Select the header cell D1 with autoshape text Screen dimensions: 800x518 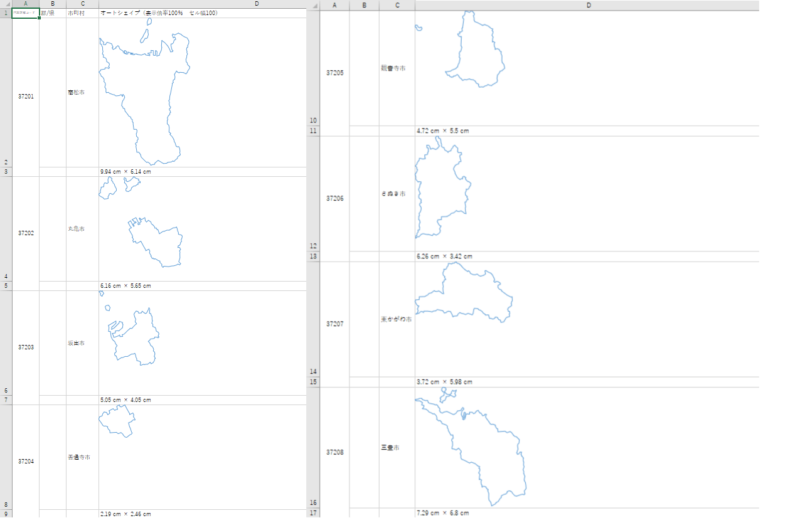pyautogui.click(x=203, y=13)
